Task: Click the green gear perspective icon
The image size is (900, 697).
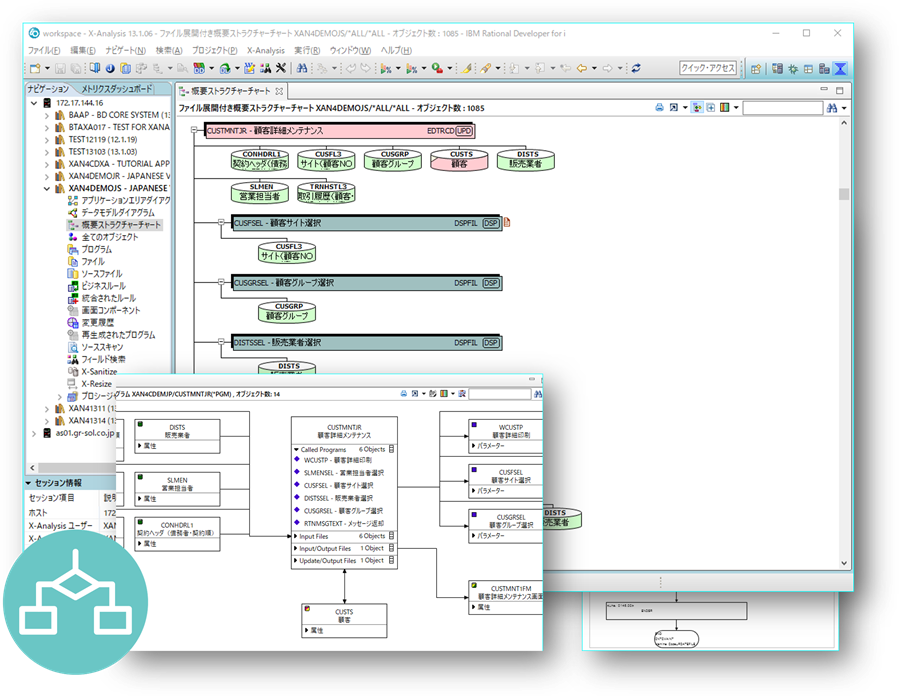Action: [x=793, y=69]
